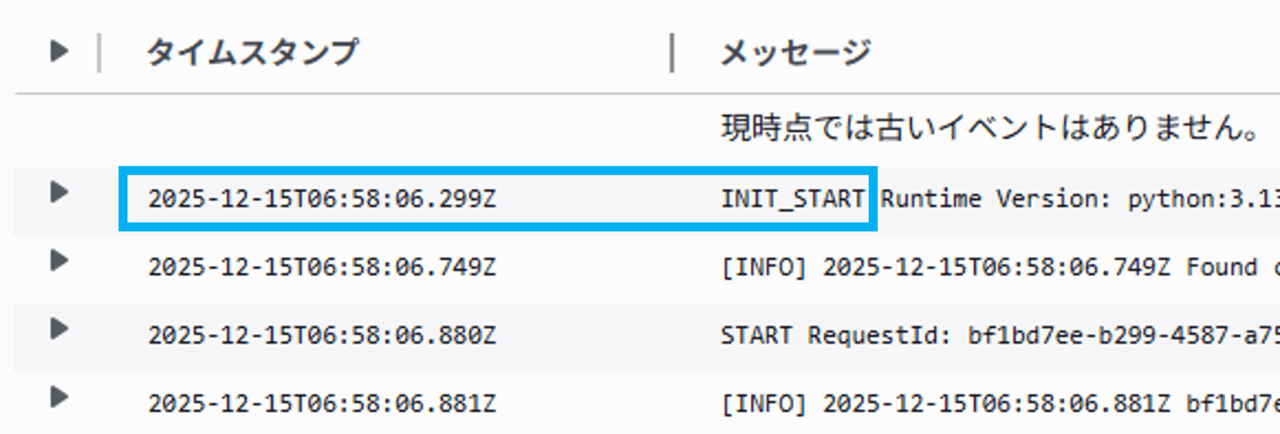
Task: Select timestamp cell 2025-12-15T06:58:06.881Z
Action: click(x=321, y=404)
